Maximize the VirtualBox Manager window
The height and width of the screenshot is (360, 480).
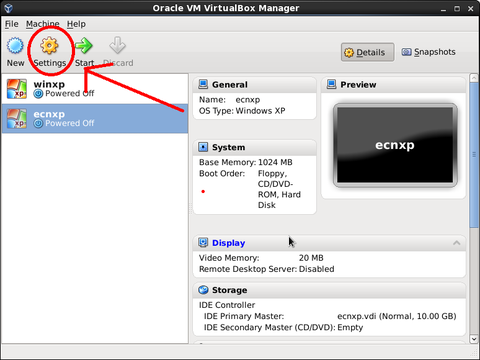click(457, 9)
